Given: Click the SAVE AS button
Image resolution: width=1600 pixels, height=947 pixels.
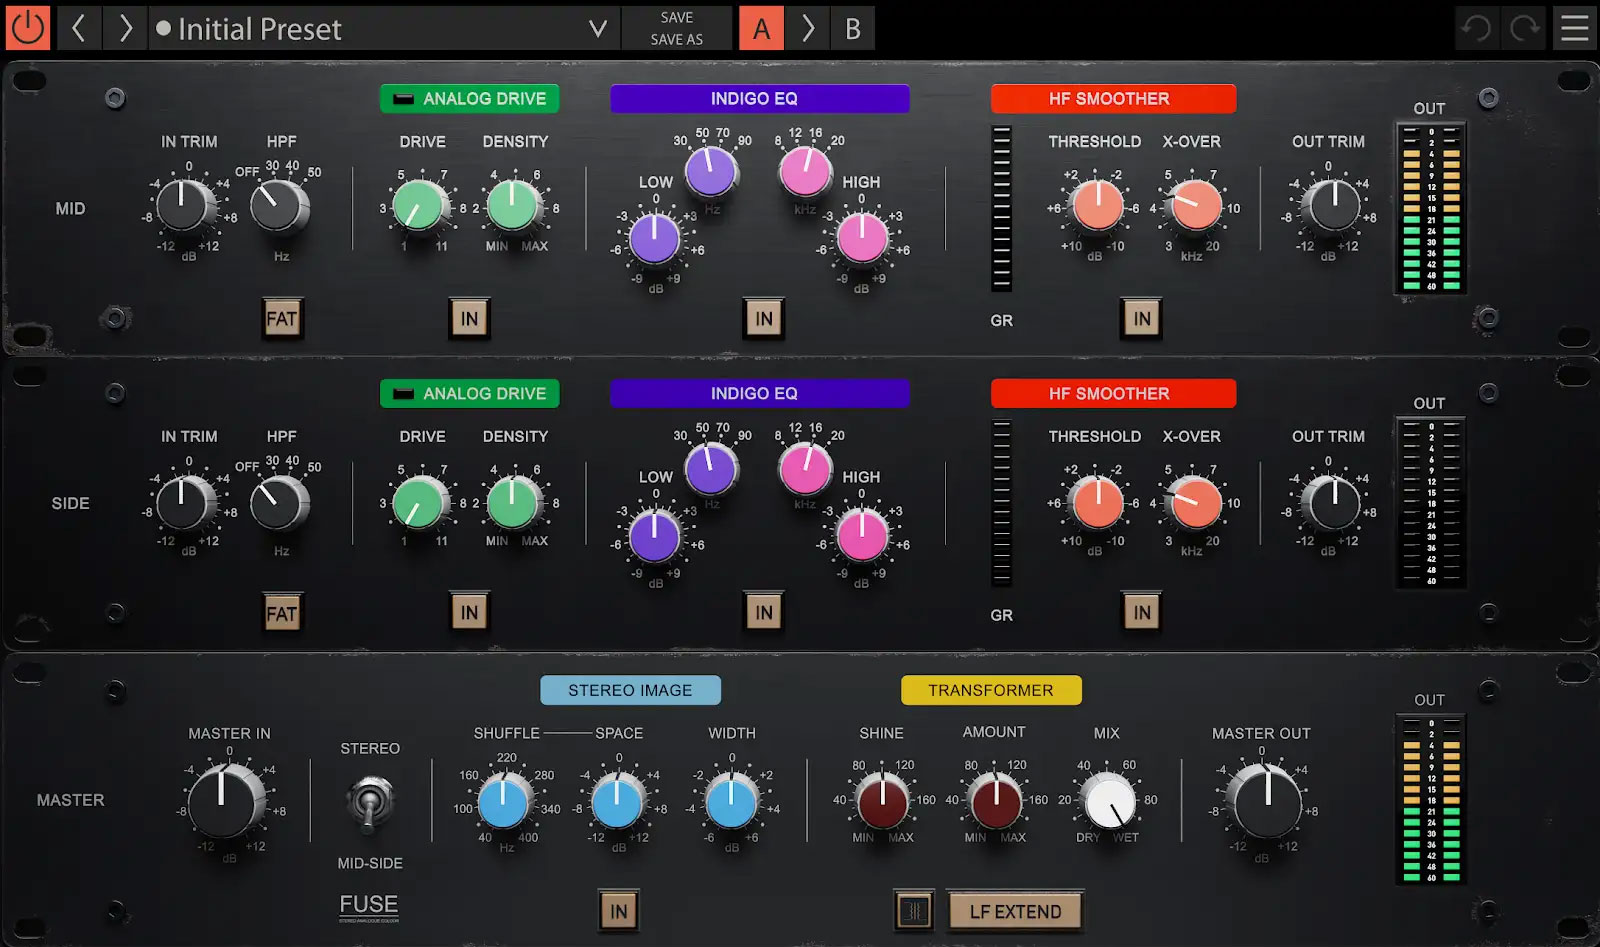Looking at the screenshot, I should 677,40.
